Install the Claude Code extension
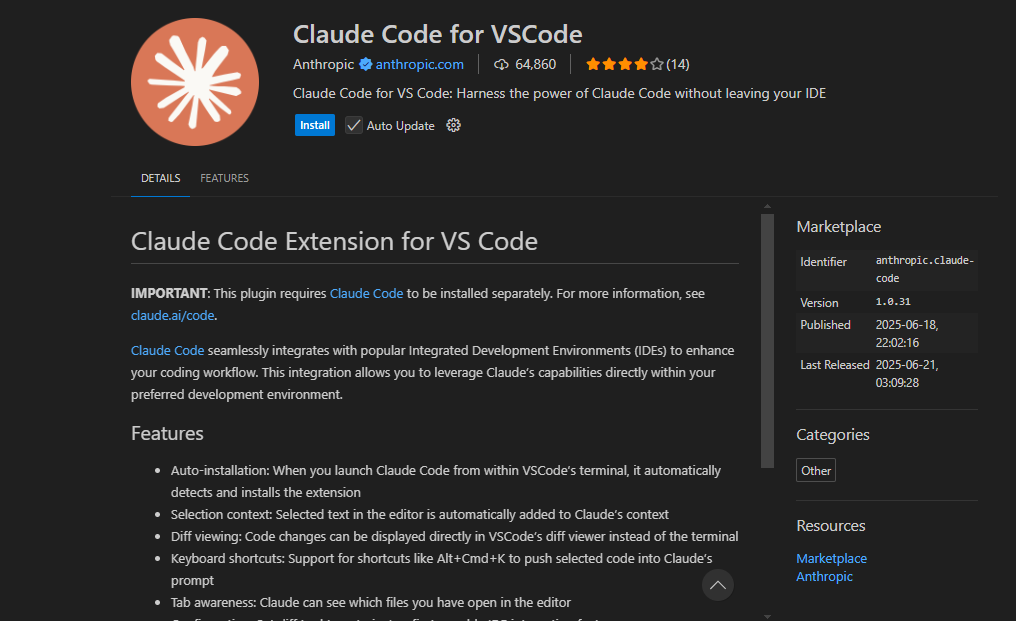Screen dimensions: 1016x621 (315, 125)
